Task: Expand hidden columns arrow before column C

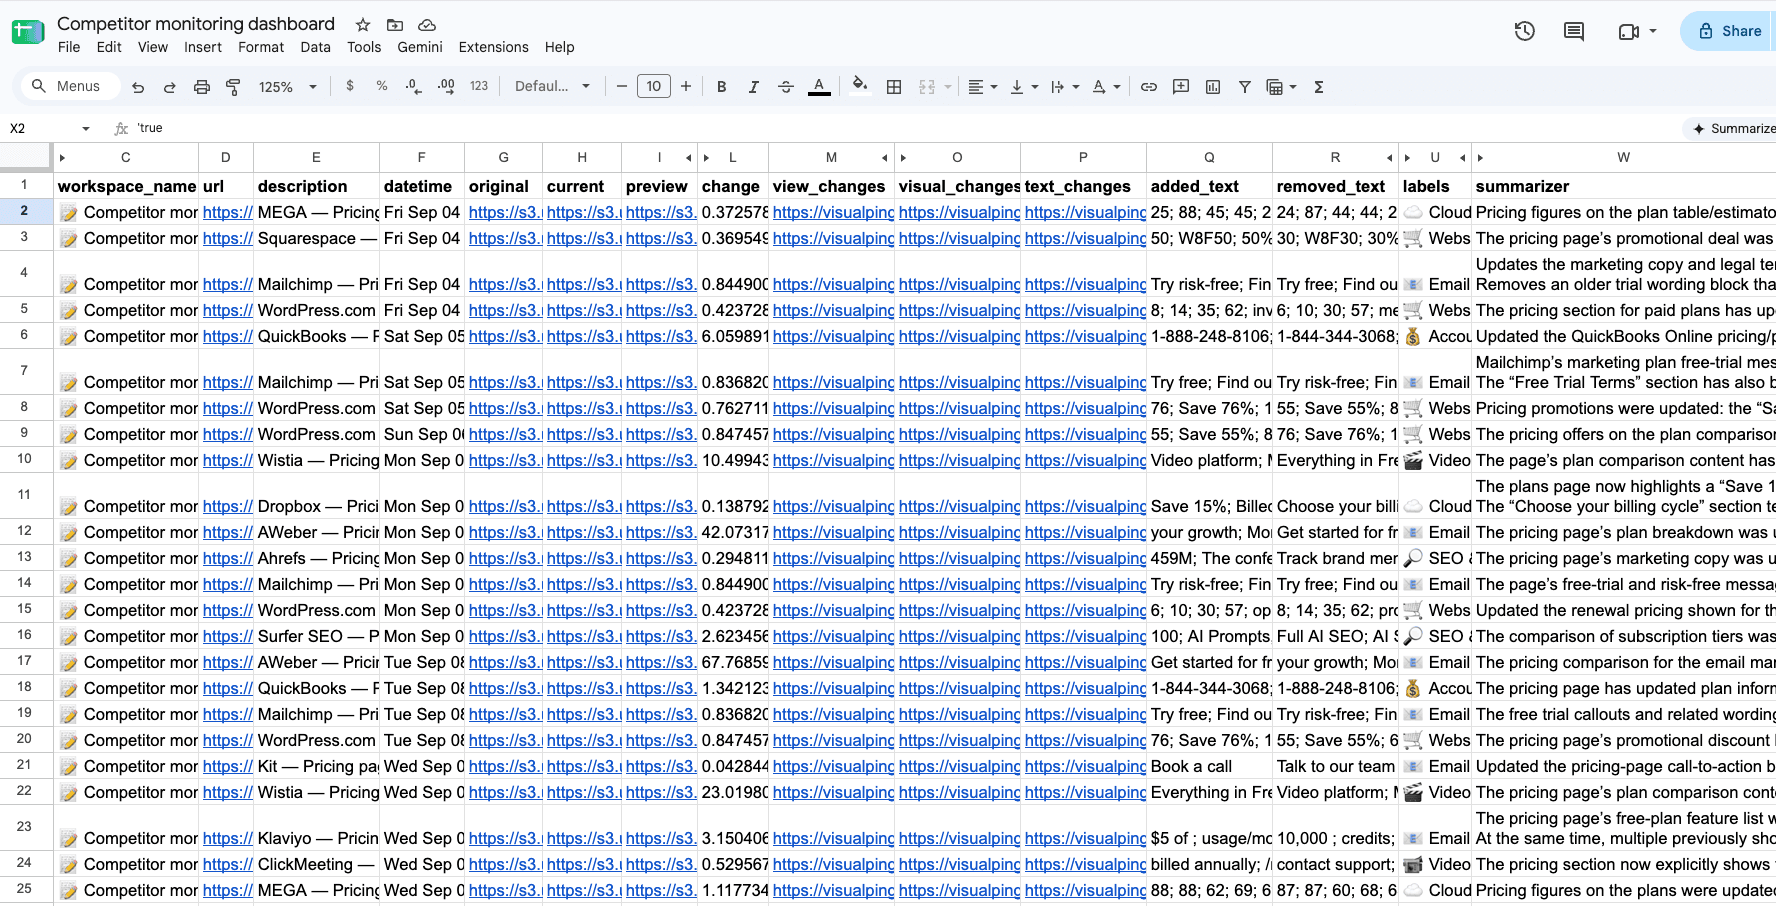Action: (62, 158)
